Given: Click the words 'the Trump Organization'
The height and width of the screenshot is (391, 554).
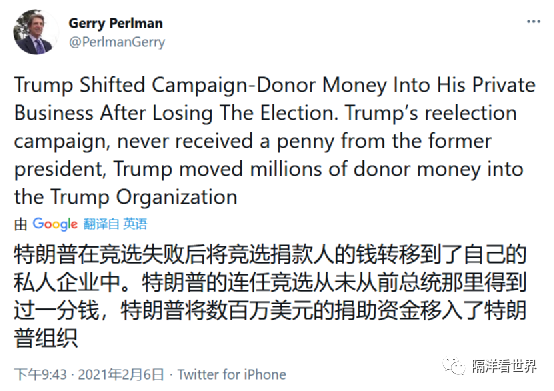Looking at the screenshot, I should click(x=125, y=197).
